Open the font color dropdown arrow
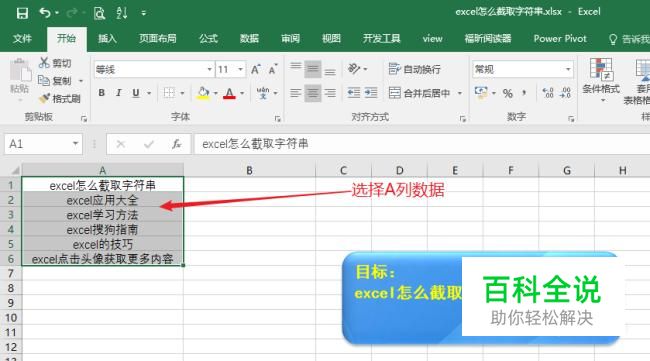The image size is (650, 361). click(242, 93)
